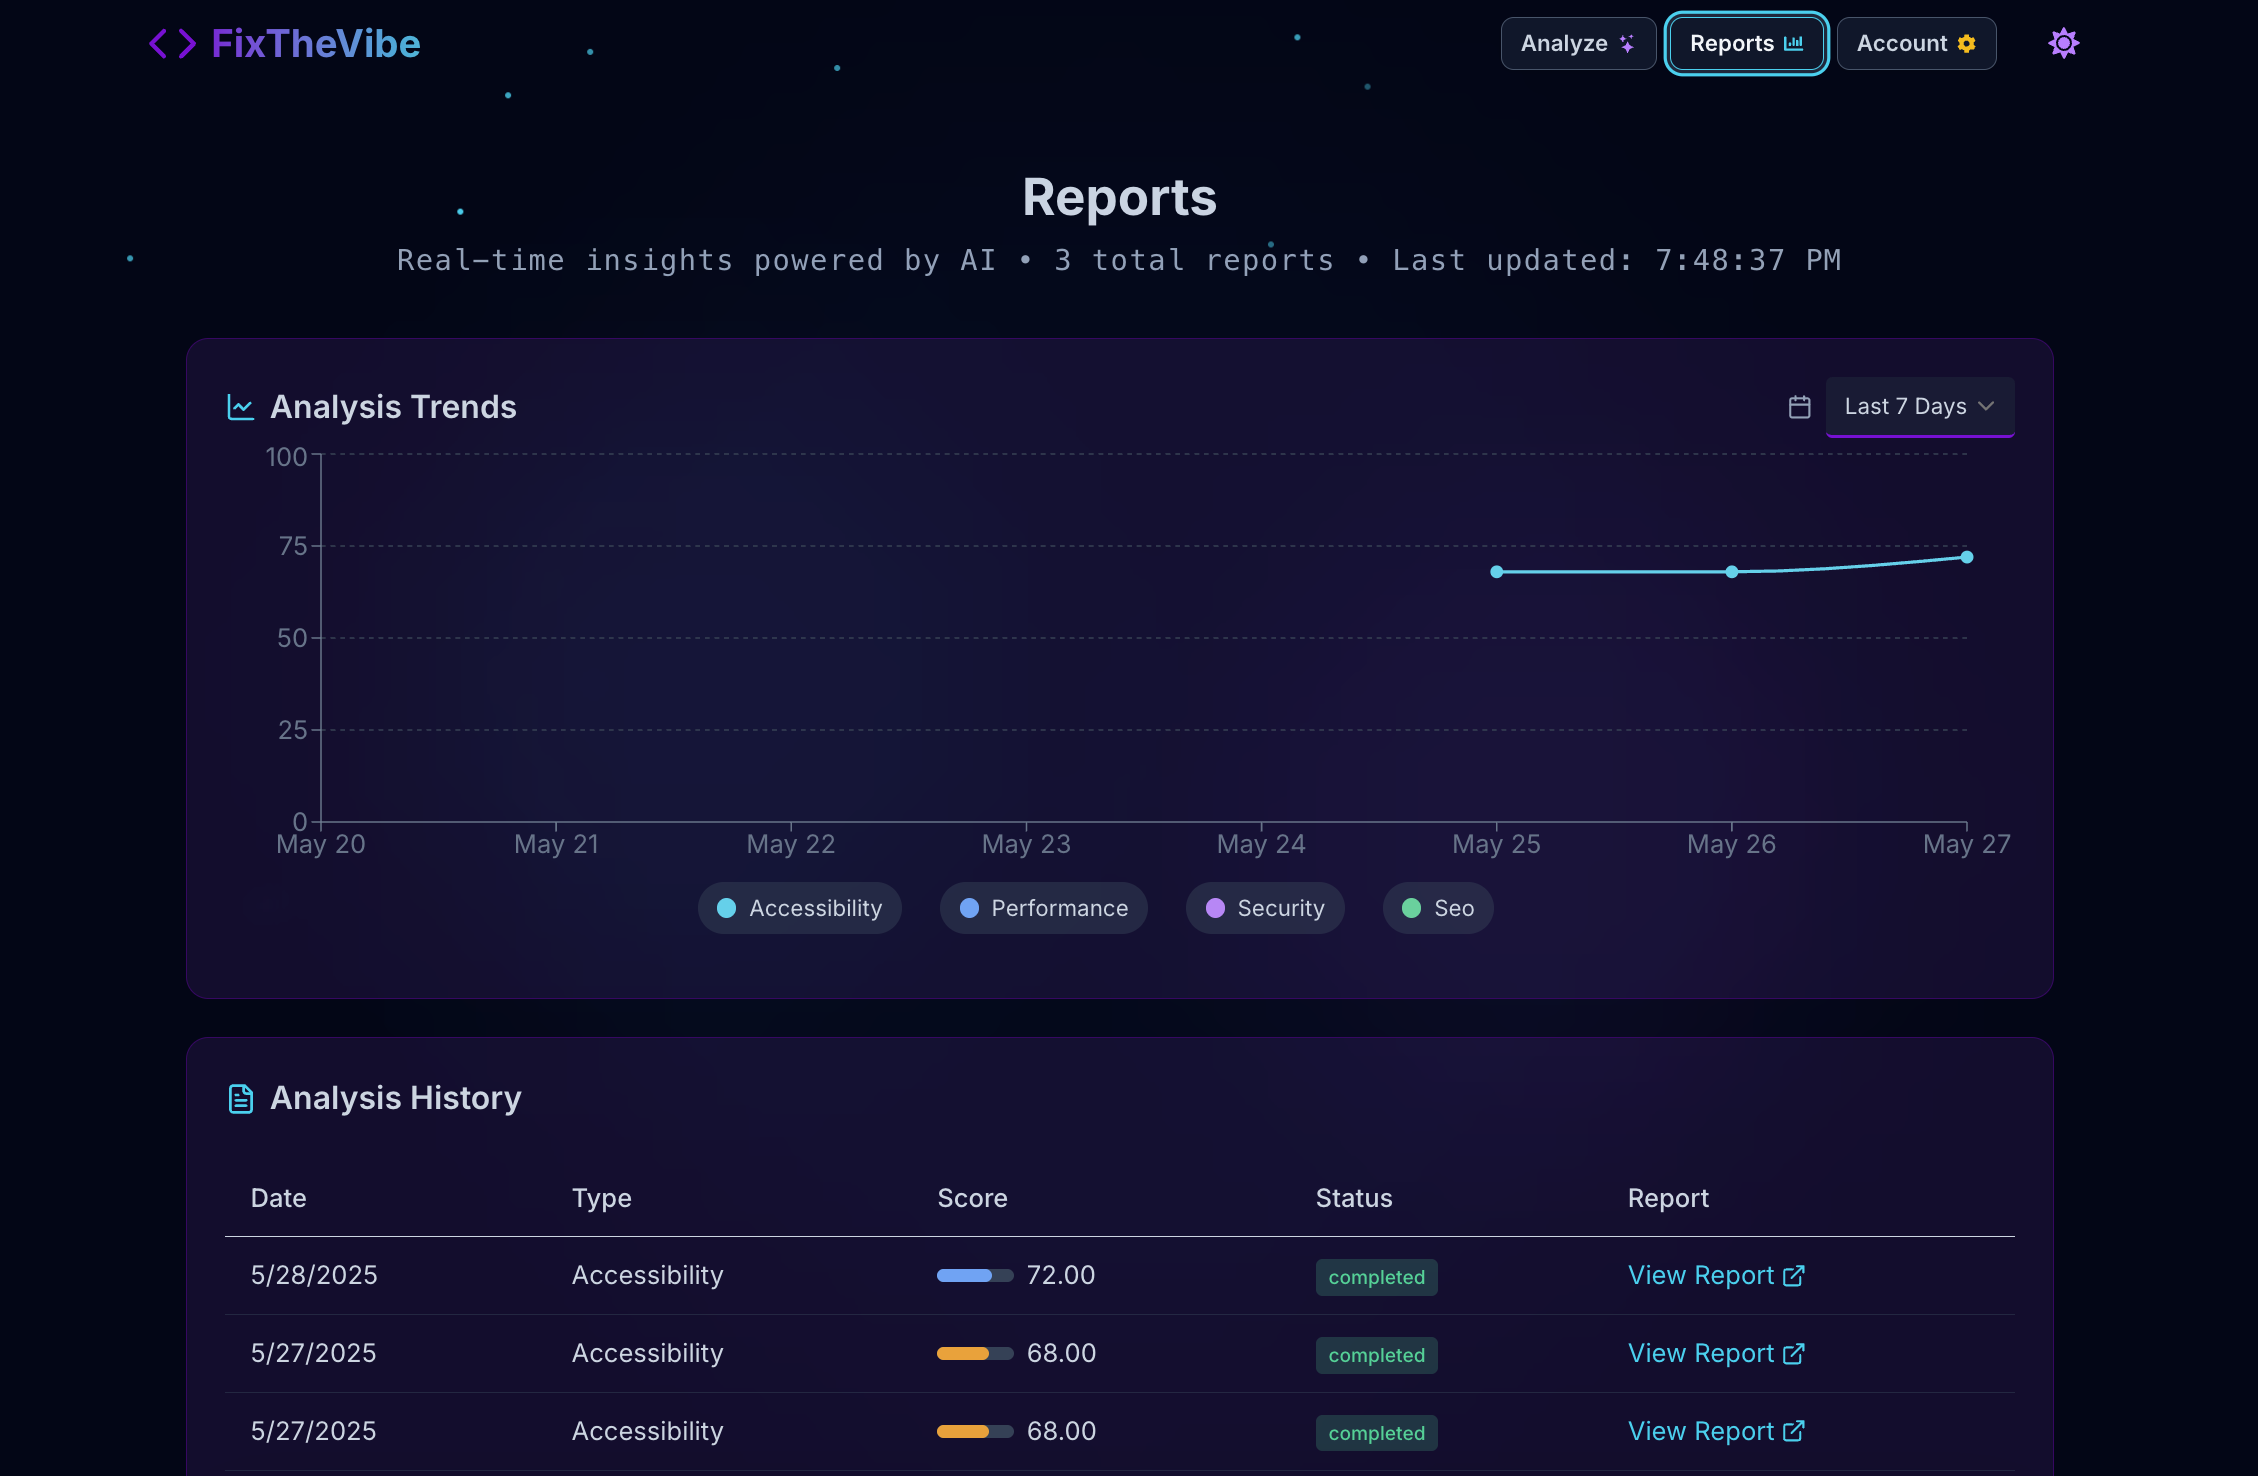2258x1476 pixels.
Task: Select the May 25 data point on chart
Action: coord(1496,572)
